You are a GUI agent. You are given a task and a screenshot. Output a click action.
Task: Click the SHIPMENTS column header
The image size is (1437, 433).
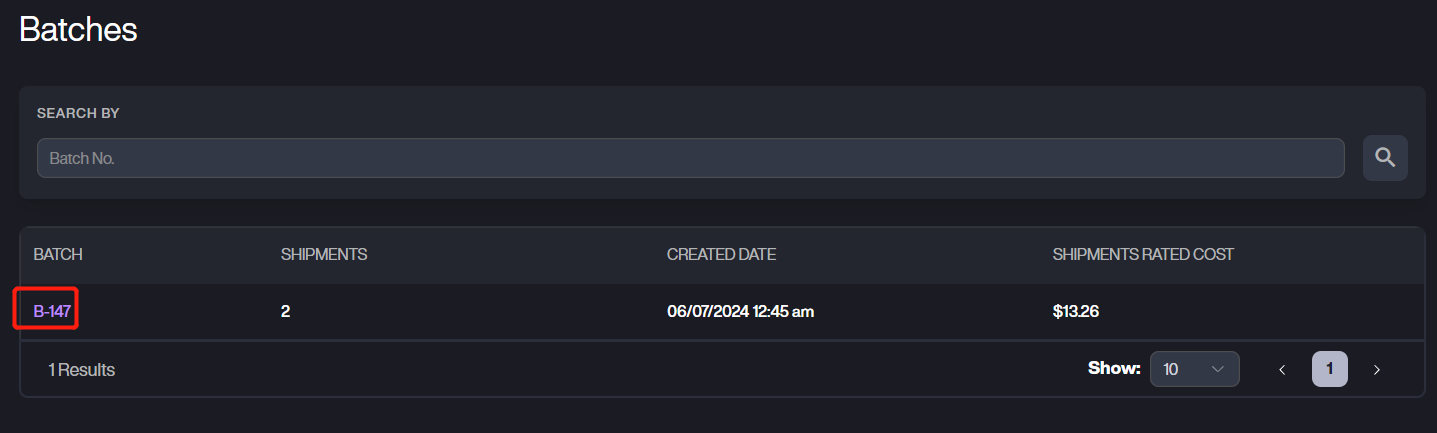[324, 255]
